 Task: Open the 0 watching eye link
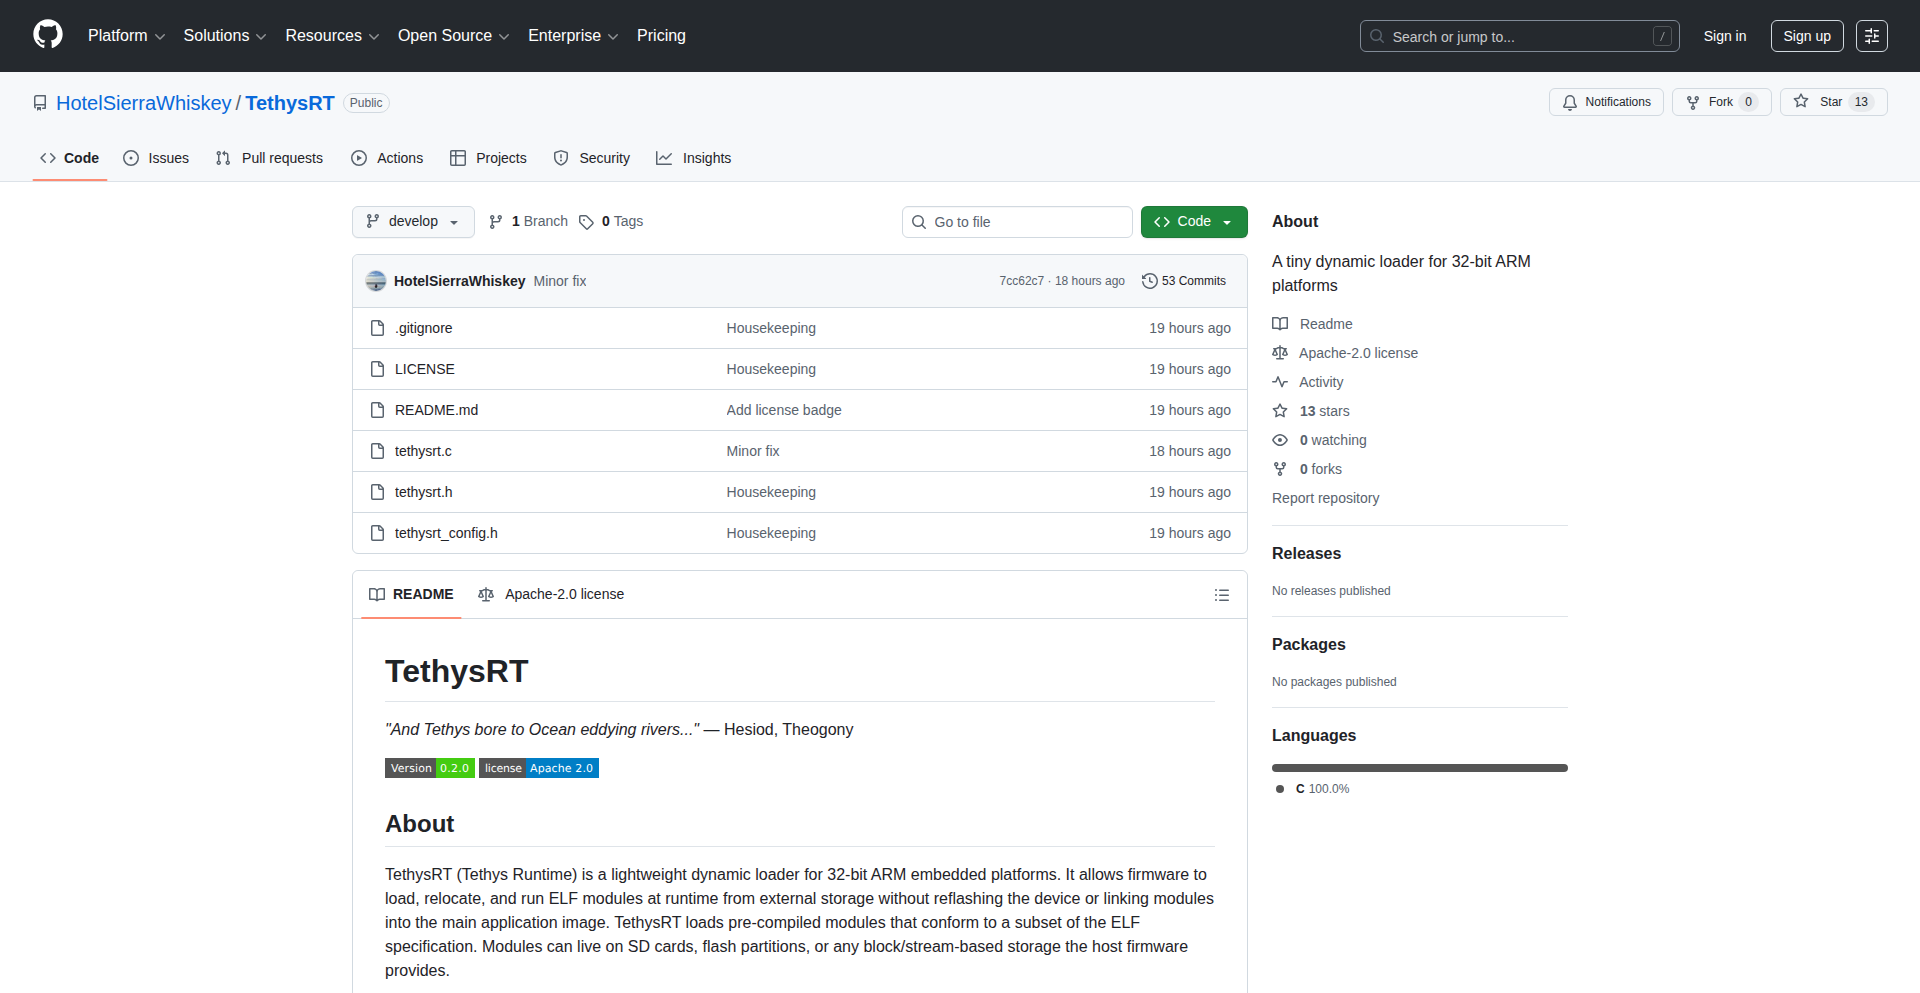click(x=1319, y=440)
